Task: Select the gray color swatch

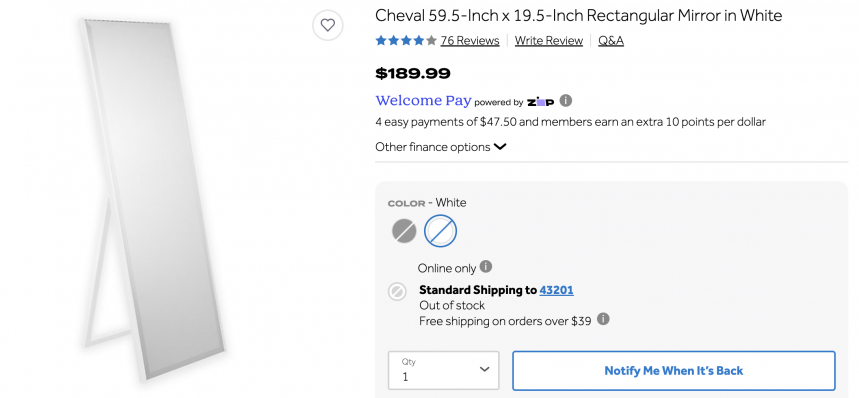Action: (404, 231)
